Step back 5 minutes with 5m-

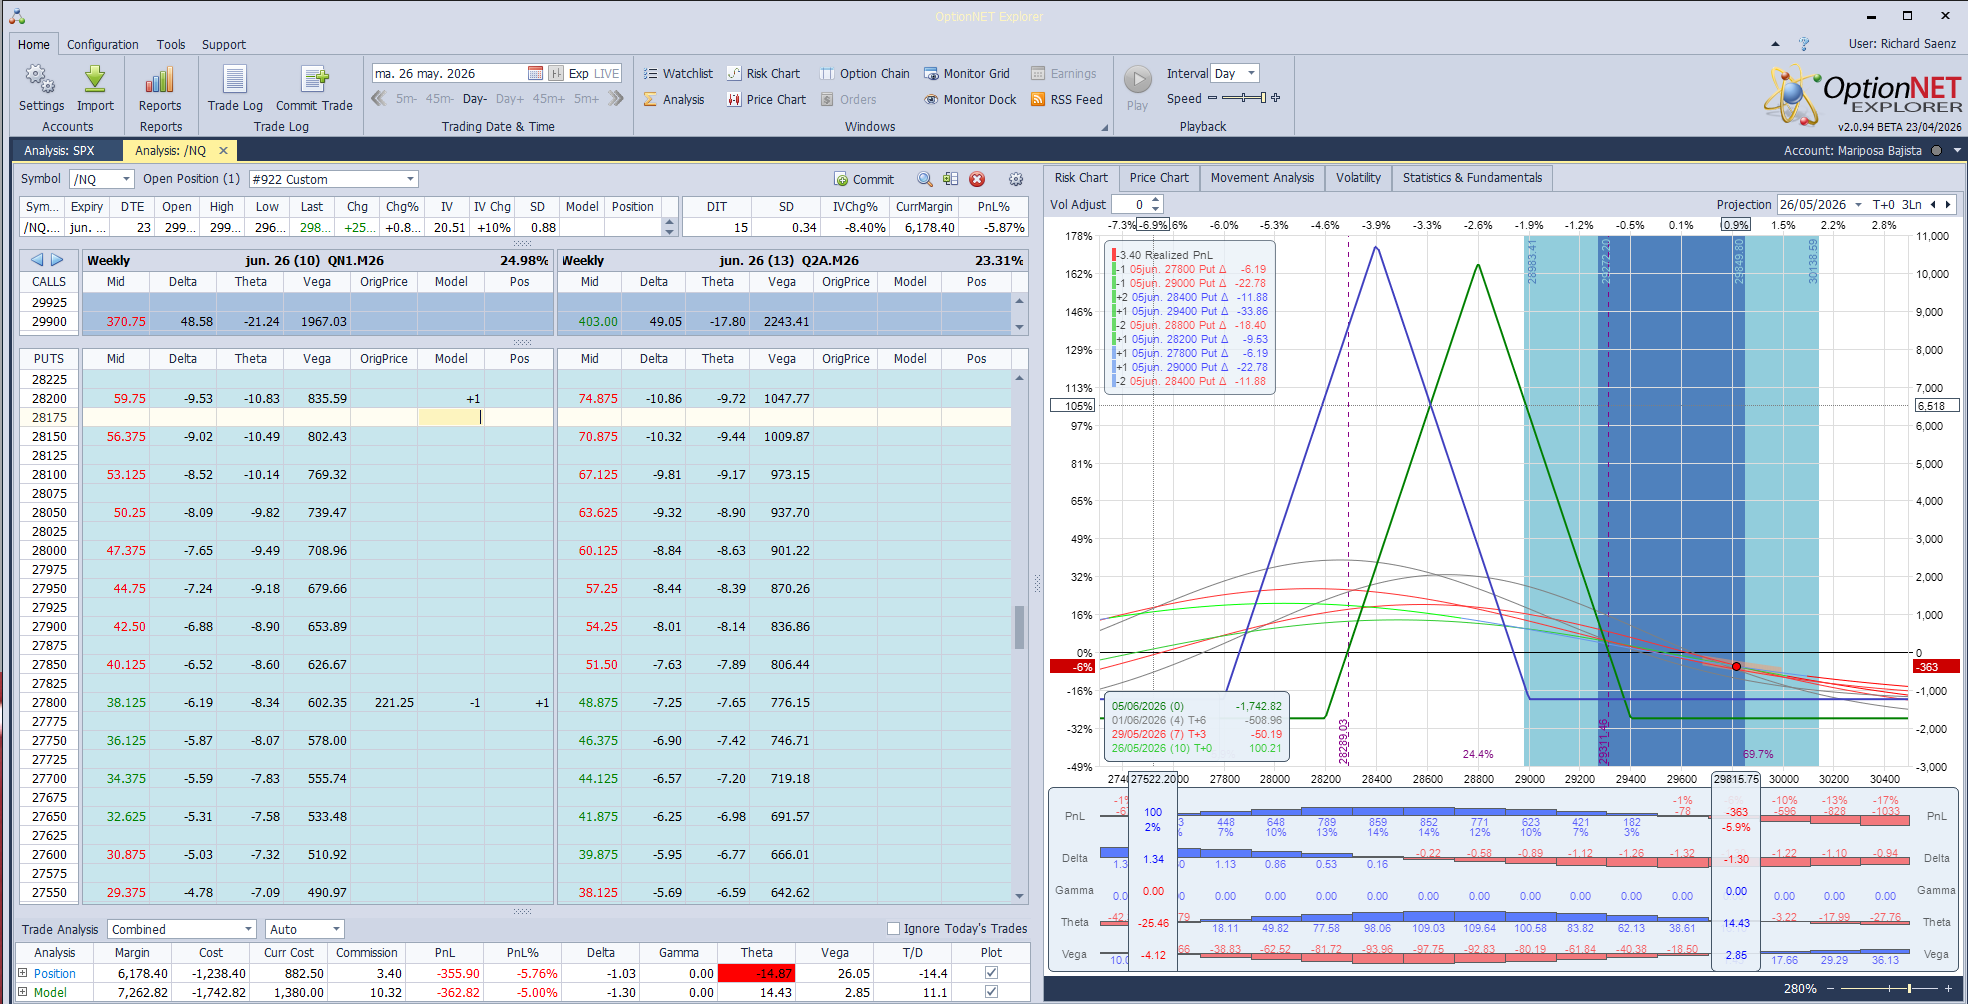click(x=406, y=98)
